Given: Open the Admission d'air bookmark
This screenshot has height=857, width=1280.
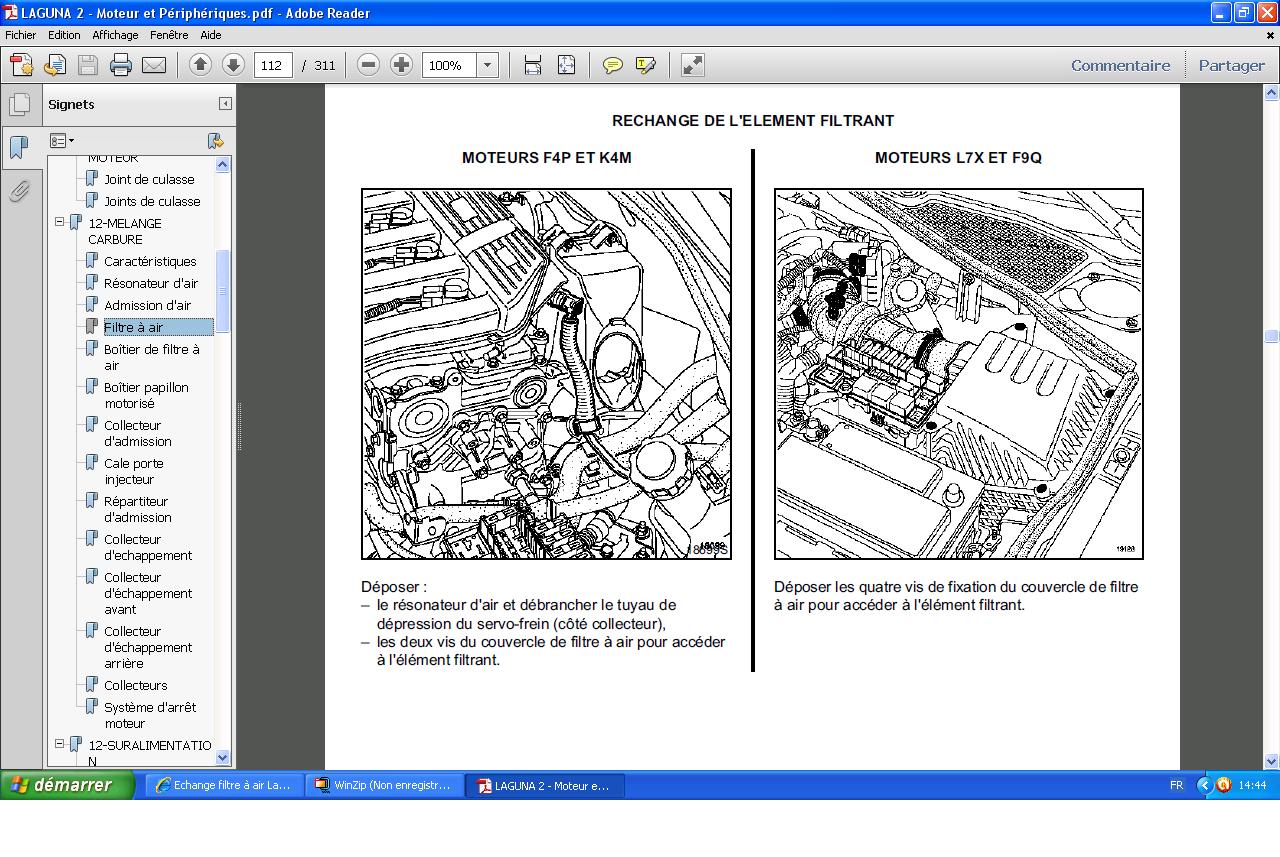Looking at the screenshot, I should point(147,305).
